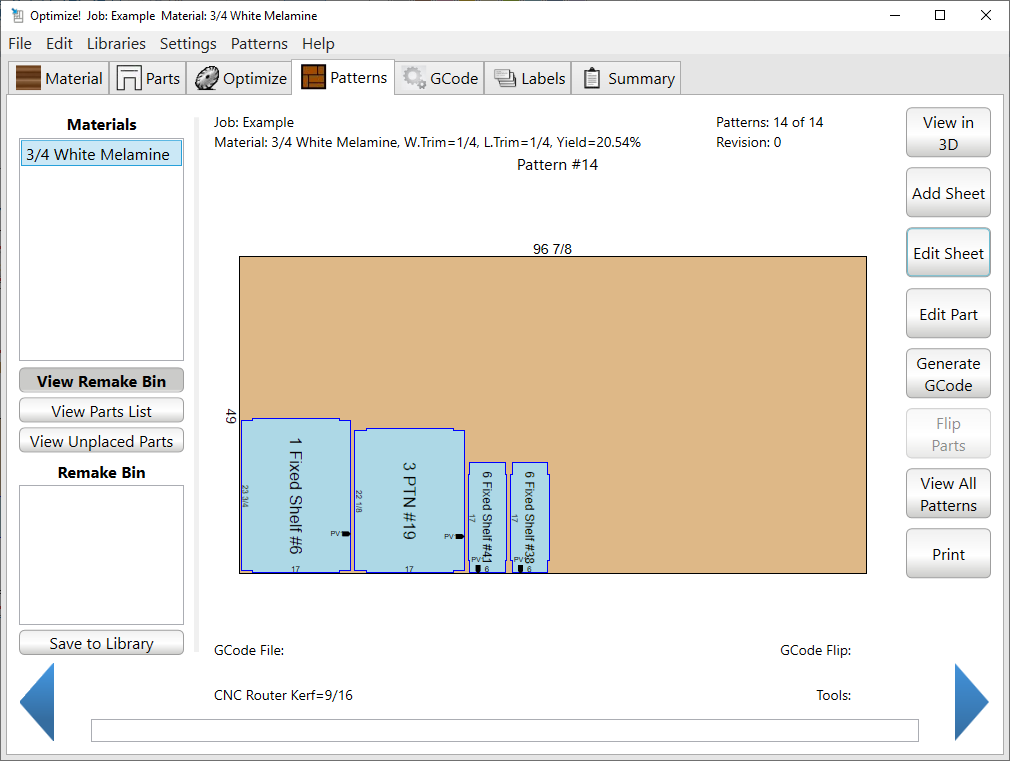Open the Patterns menu

tap(259, 44)
